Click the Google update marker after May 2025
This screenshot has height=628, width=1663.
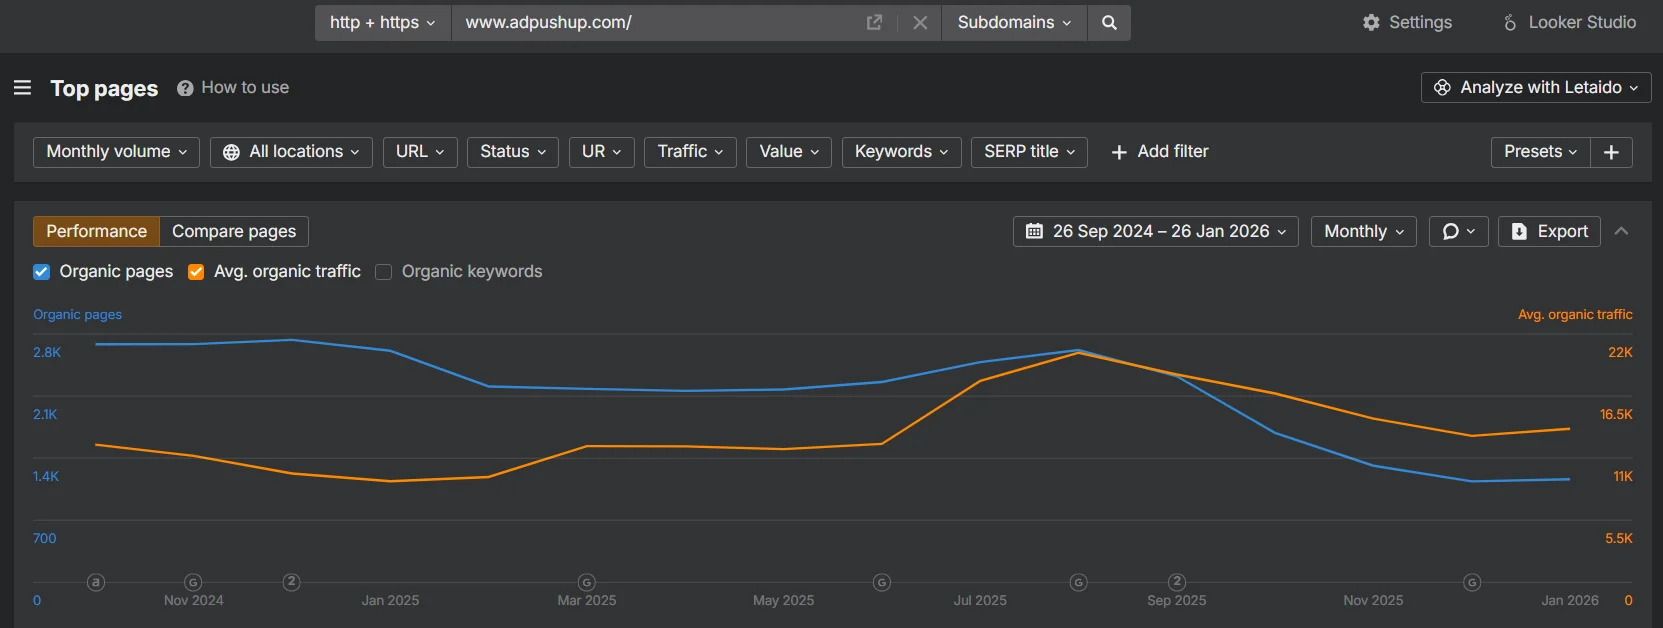point(882,582)
